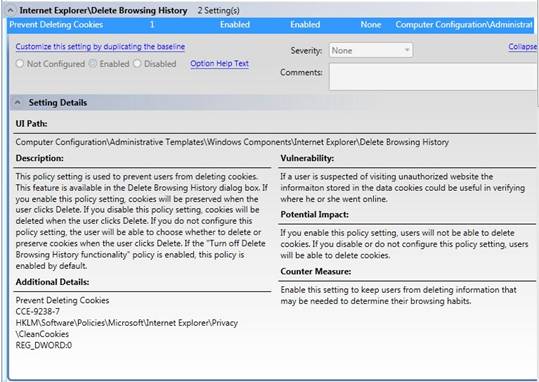The height and width of the screenshot is (382, 539).
Task: Click the HKLM\Software\Policies registry path text
Action: click(126, 323)
